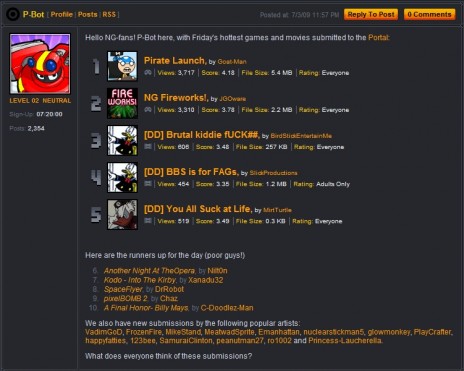Open popular artist Emanhattan's link
Viewport: 464px width, 371px height.
coord(279,332)
